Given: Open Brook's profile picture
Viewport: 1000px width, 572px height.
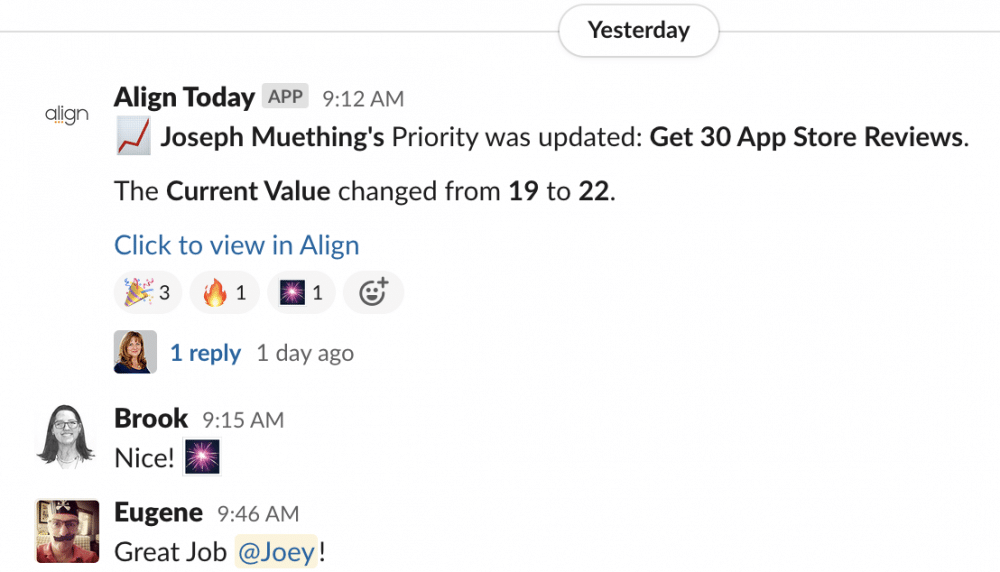Looking at the screenshot, I should (67, 435).
